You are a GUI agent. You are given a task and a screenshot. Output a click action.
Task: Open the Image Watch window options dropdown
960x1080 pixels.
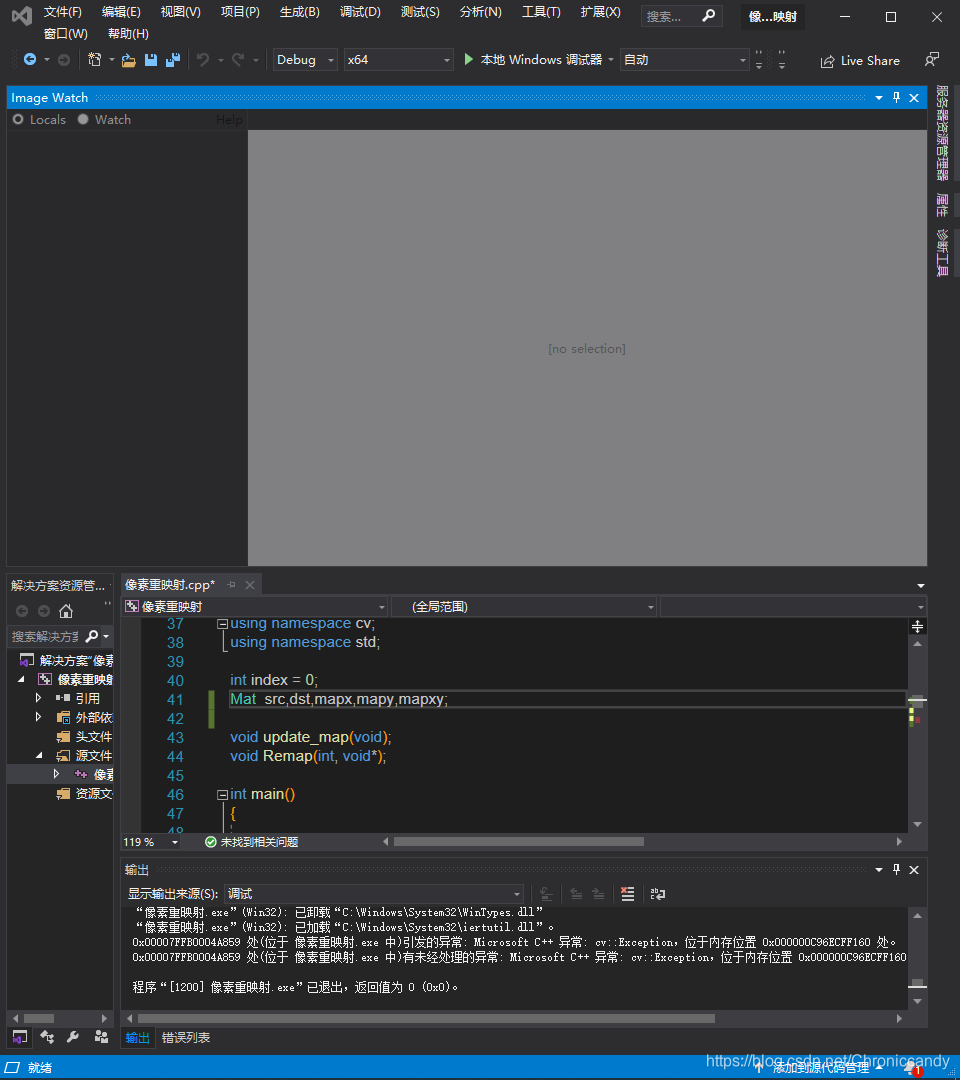879,98
